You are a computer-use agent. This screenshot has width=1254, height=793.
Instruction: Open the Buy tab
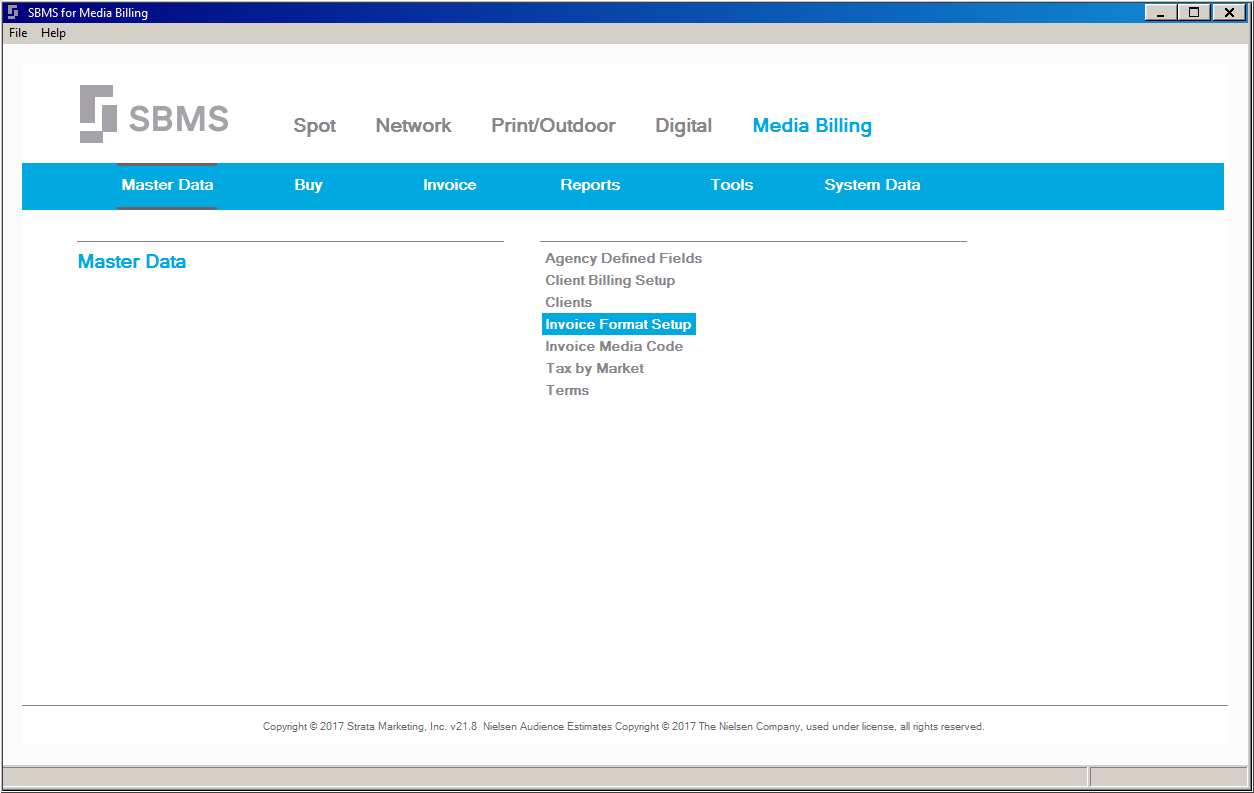pos(308,185)
